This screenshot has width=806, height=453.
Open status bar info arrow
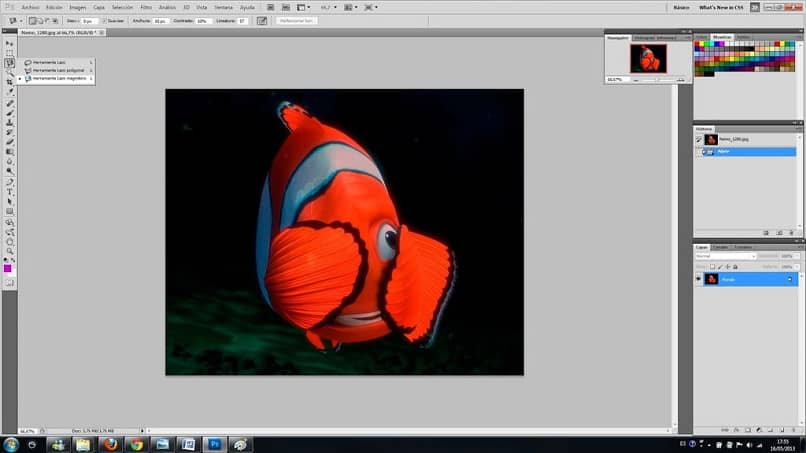(142, 431)
